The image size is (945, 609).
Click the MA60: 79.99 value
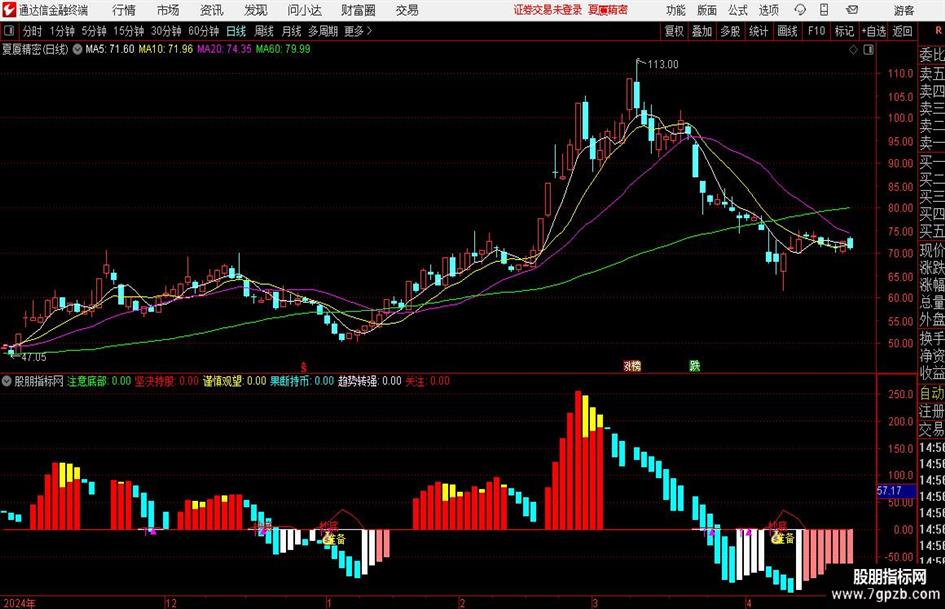click(x=283, y=49)
